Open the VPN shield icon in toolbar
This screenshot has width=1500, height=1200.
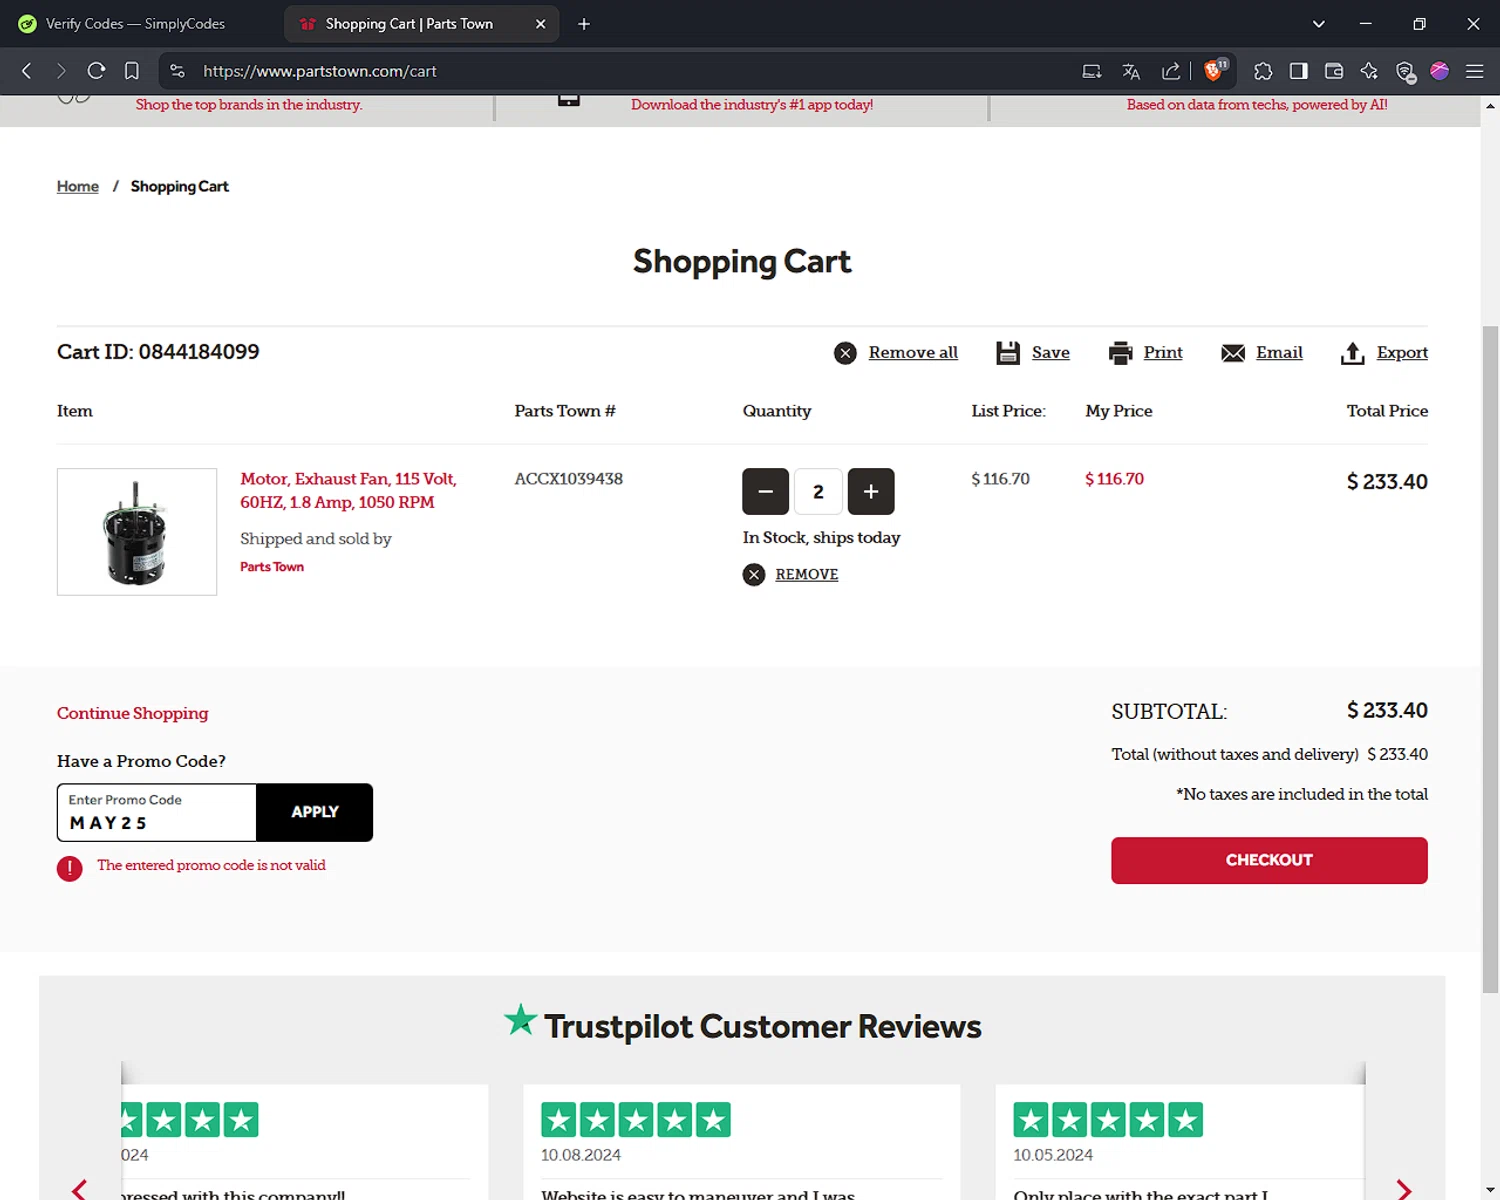tap(1405, 71)
